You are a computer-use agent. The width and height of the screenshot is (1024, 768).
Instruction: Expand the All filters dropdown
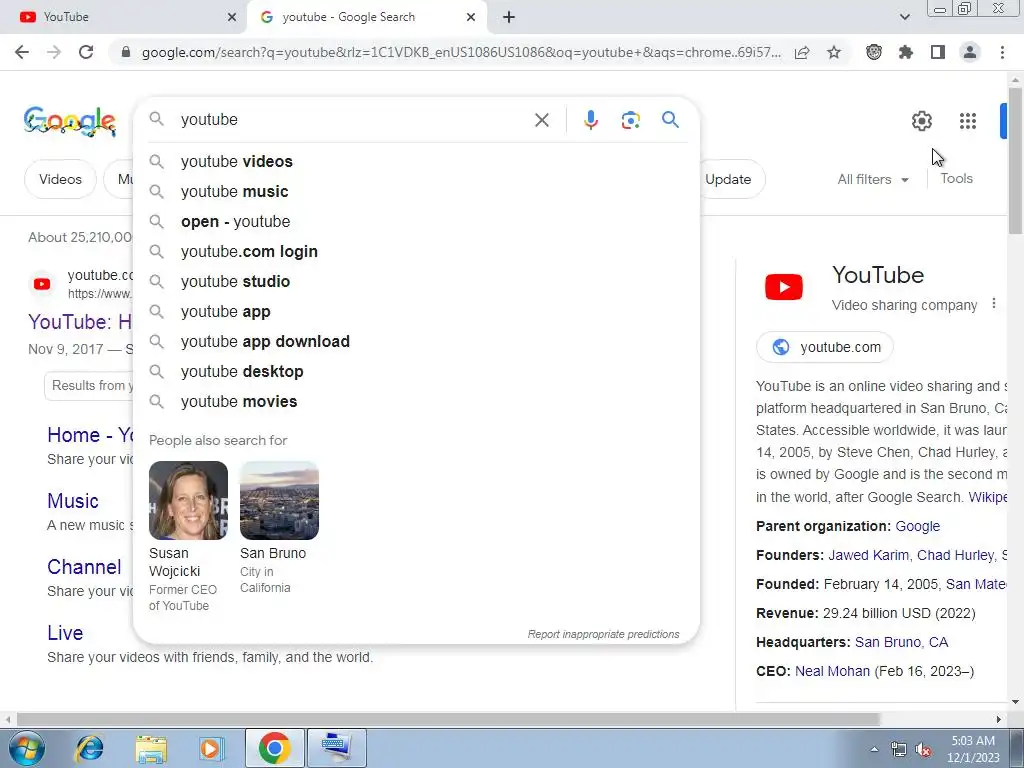point(873,179)
